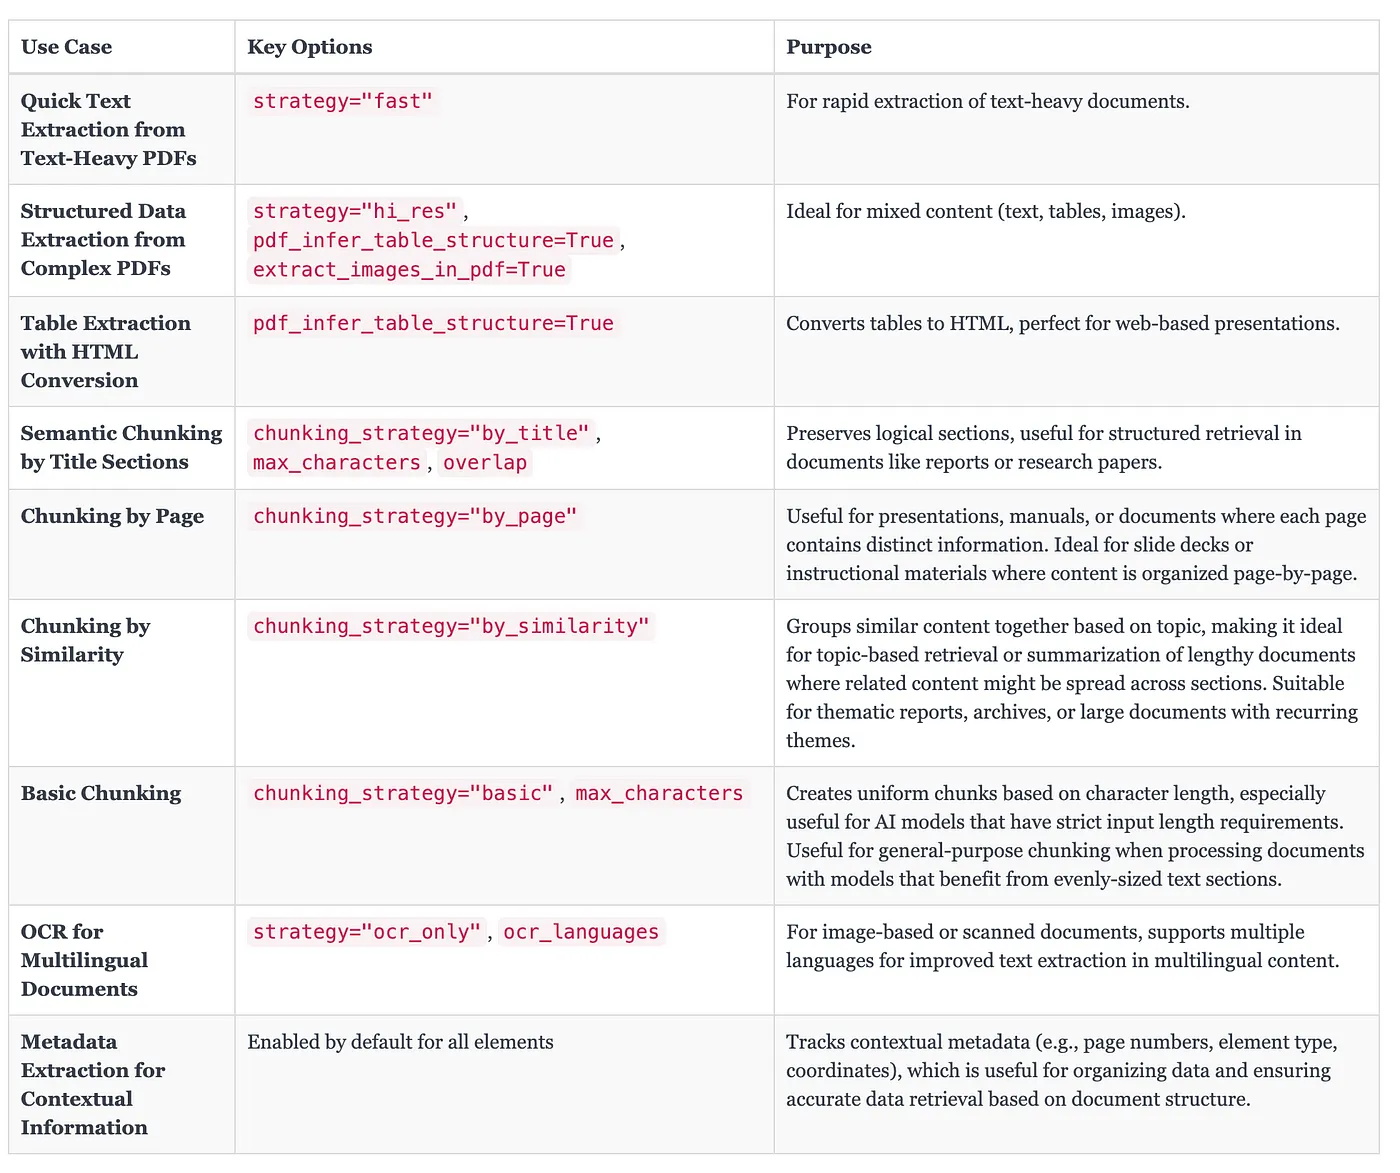Screen dimensions: 1400x1173
Task: Click the chunking_strategy="basic" code snippet
Action: tap(403, 793)
